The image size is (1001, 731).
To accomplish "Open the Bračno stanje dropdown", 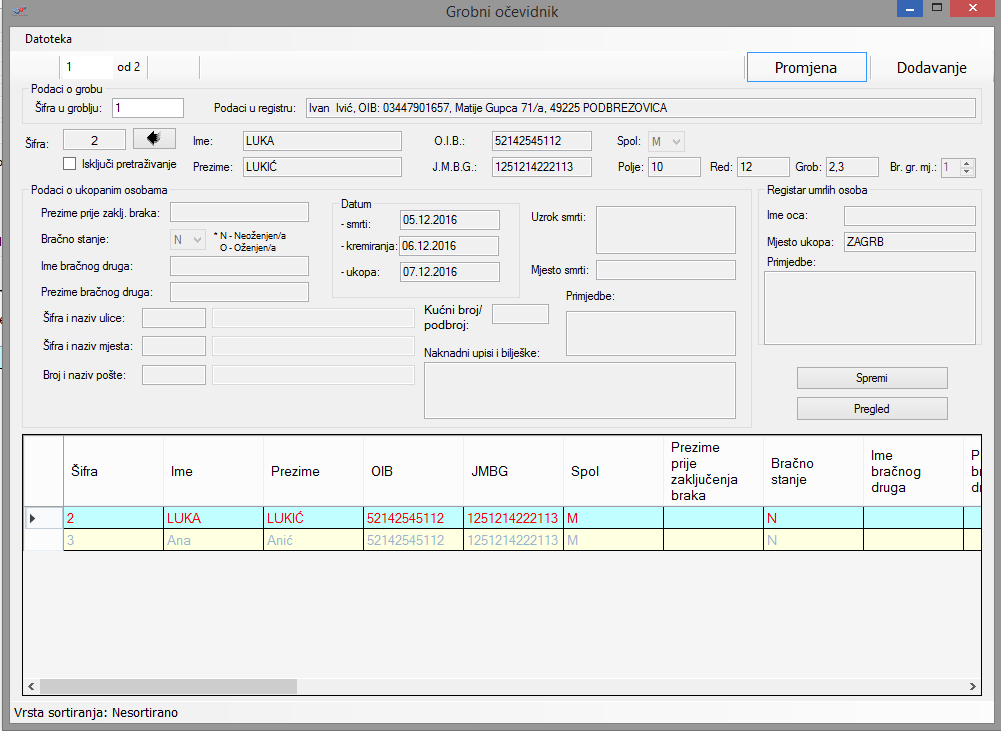I will pyautogui.click(x=187, y=240).
